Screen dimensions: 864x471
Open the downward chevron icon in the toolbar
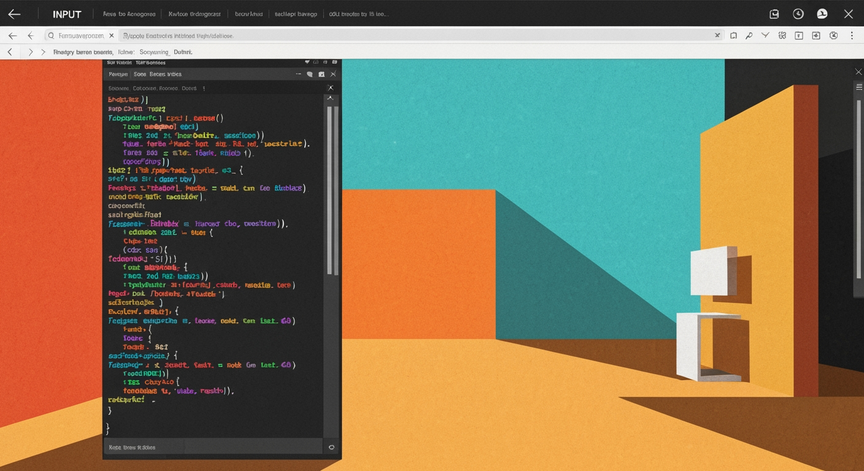pos(765,35)
